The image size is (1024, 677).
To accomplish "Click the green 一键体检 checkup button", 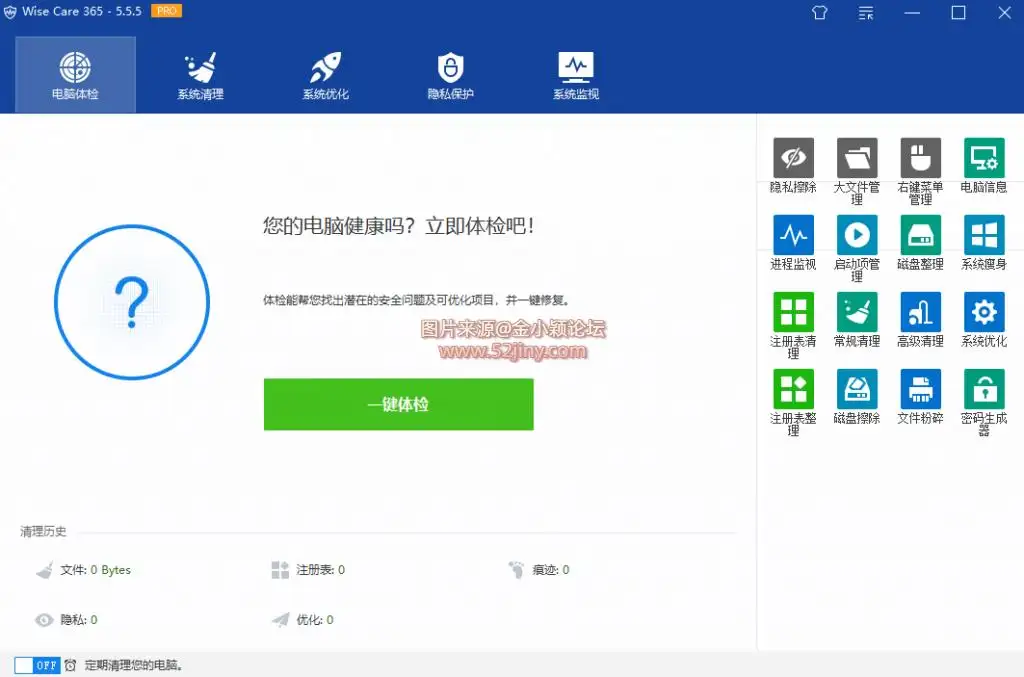I will tap(398, 405).
